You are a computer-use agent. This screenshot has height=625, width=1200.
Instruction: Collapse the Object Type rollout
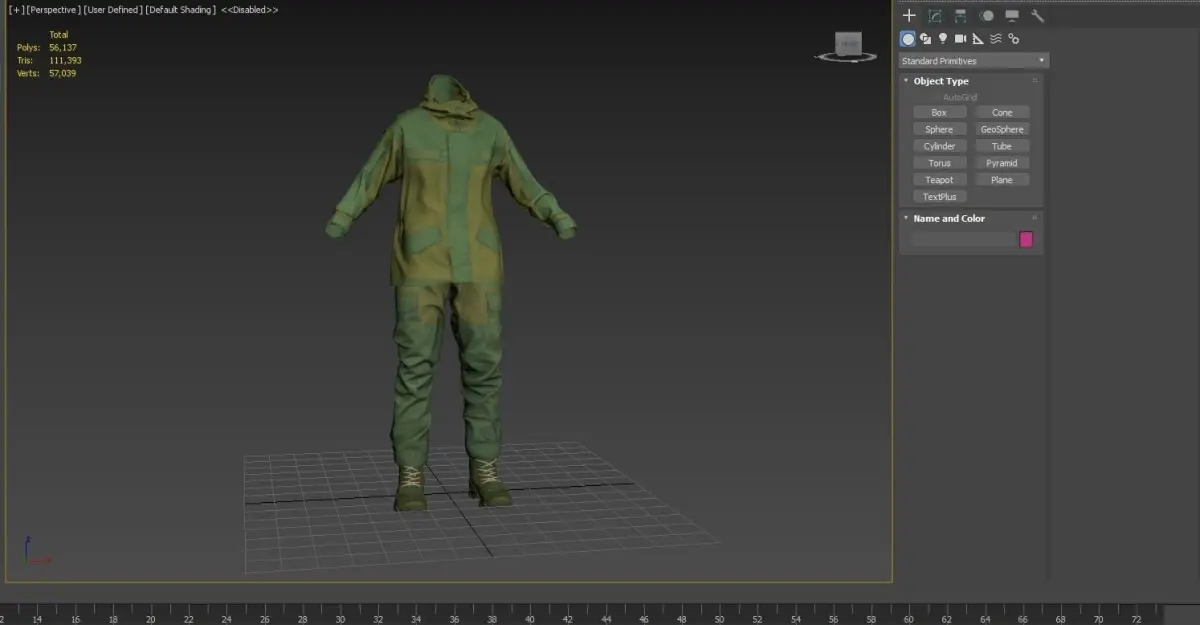click(x=940, y=81)
